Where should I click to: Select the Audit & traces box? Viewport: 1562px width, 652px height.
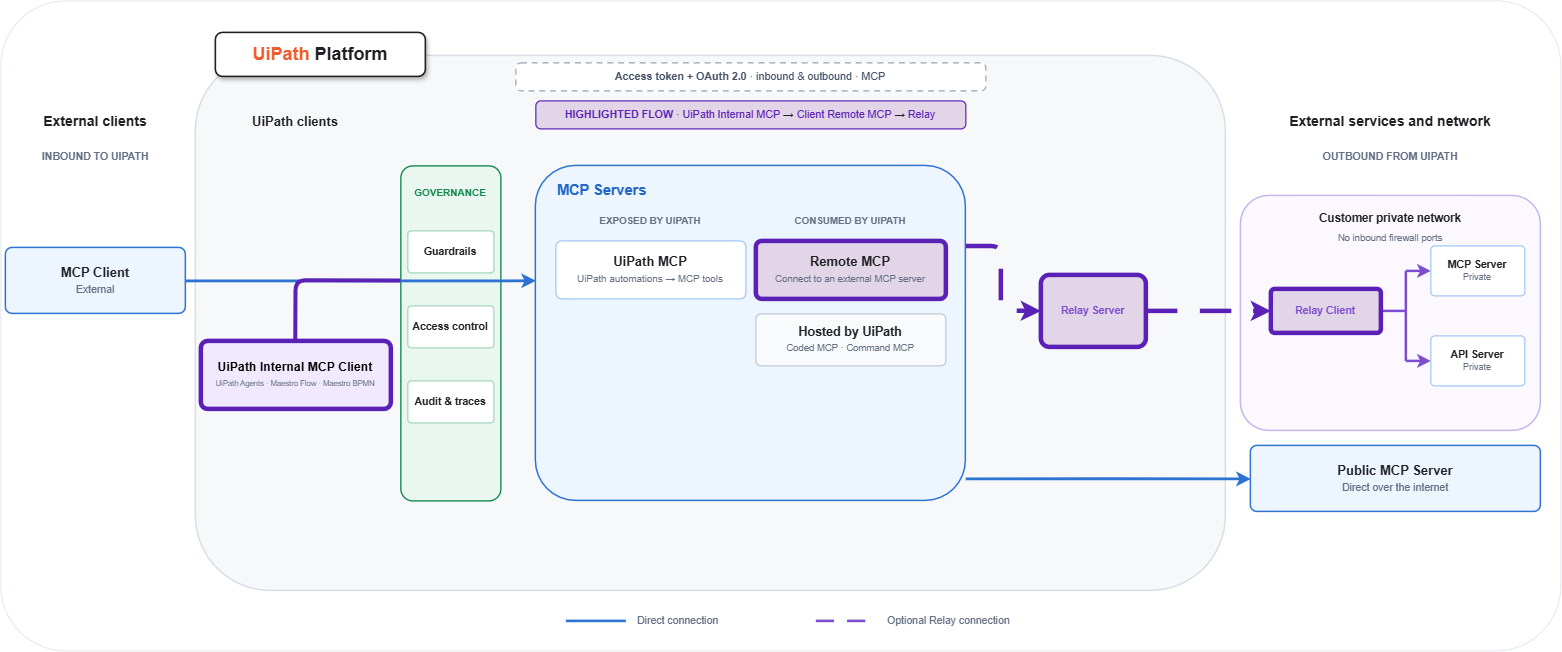click(451, 402)
